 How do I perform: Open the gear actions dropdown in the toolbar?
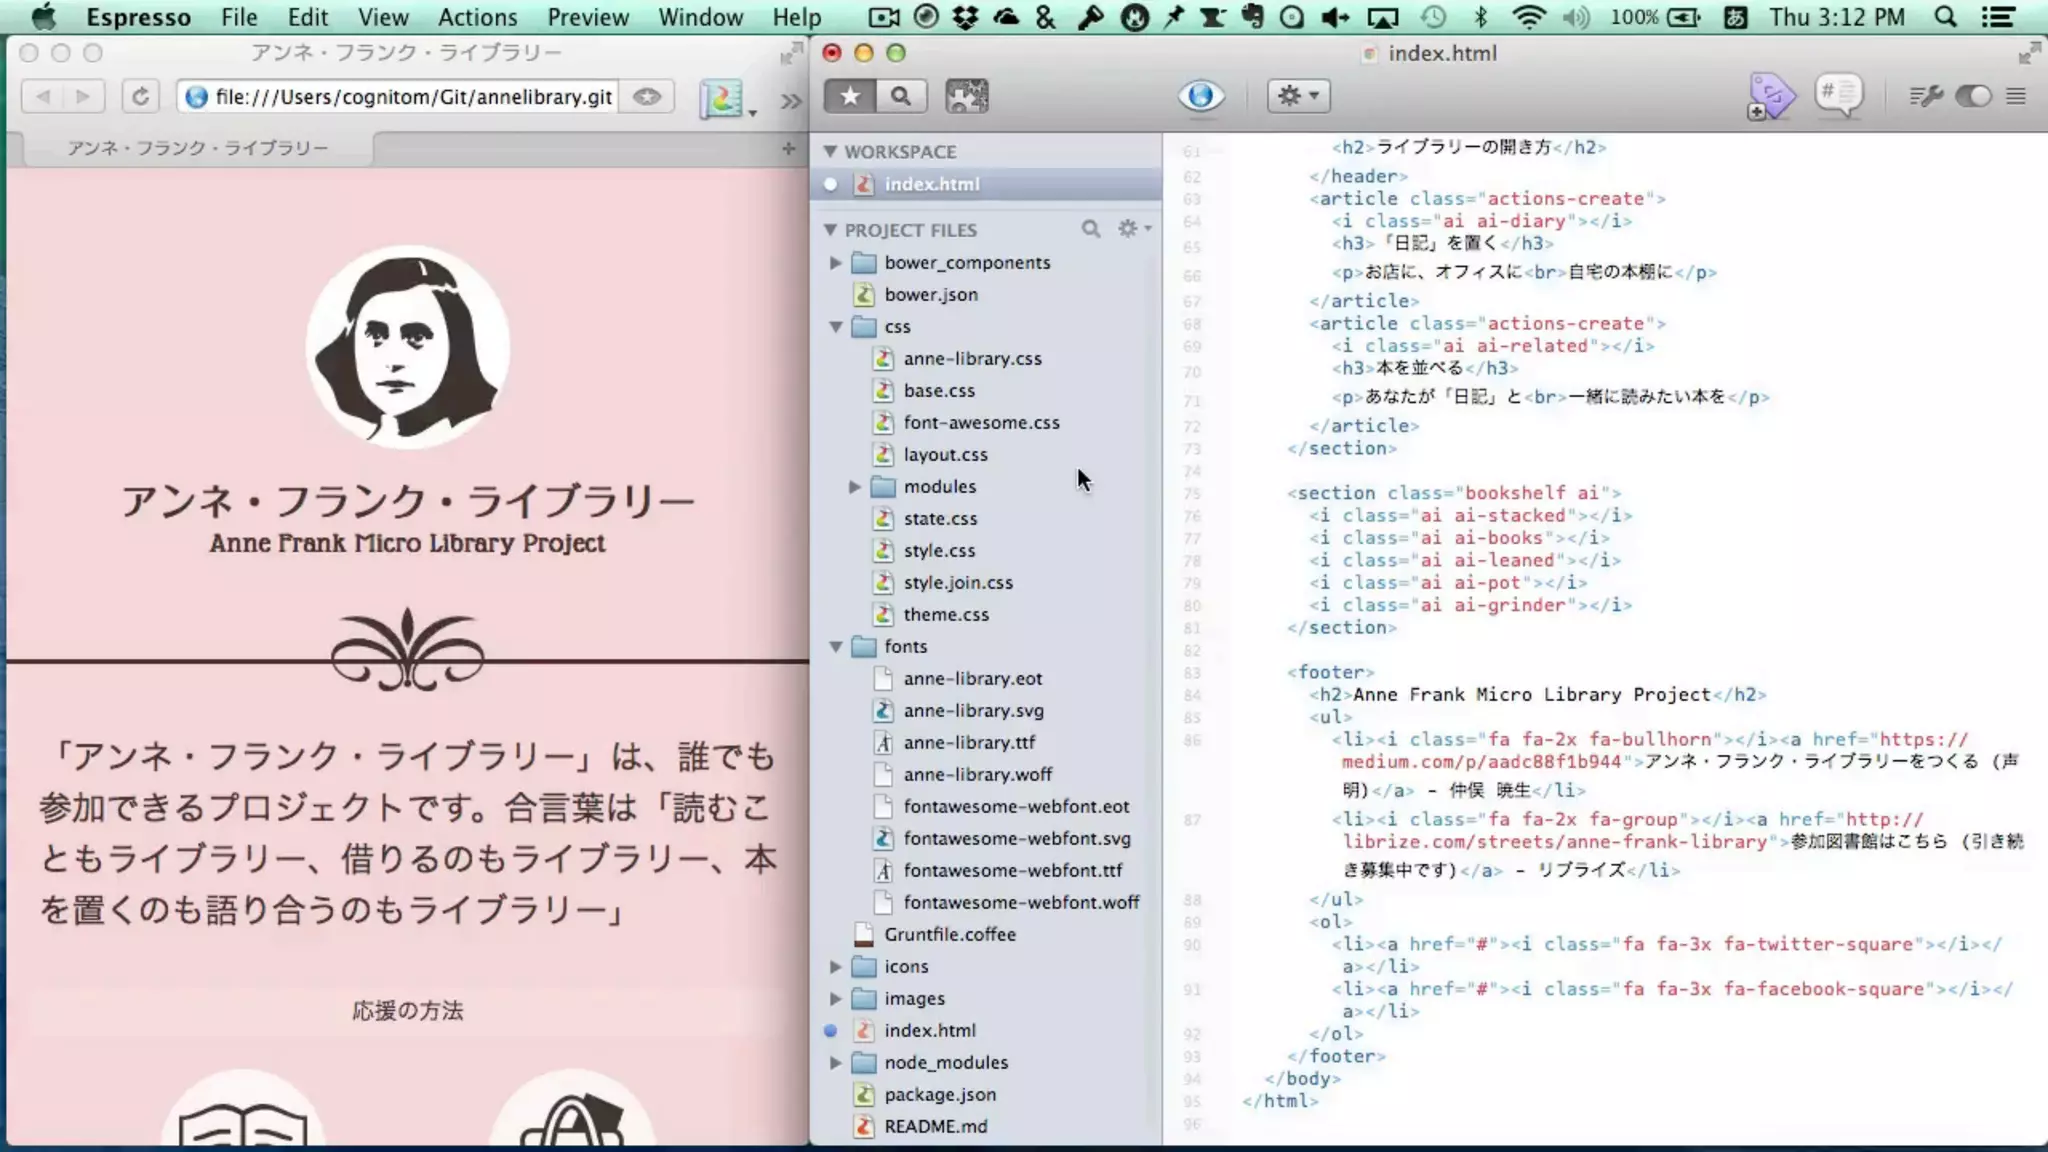(x=1298, y=96)
